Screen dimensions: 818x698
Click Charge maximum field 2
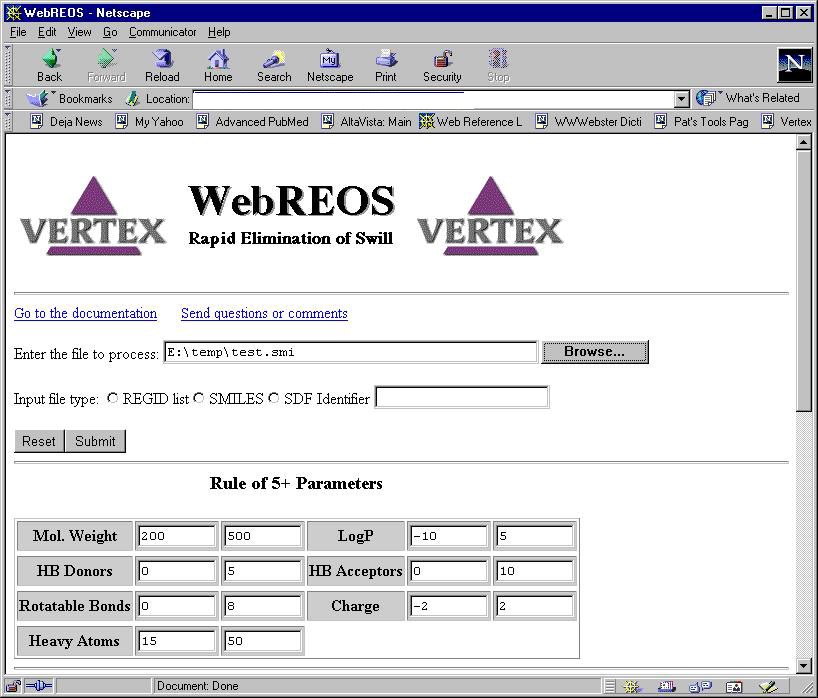[x=534, y=606]
